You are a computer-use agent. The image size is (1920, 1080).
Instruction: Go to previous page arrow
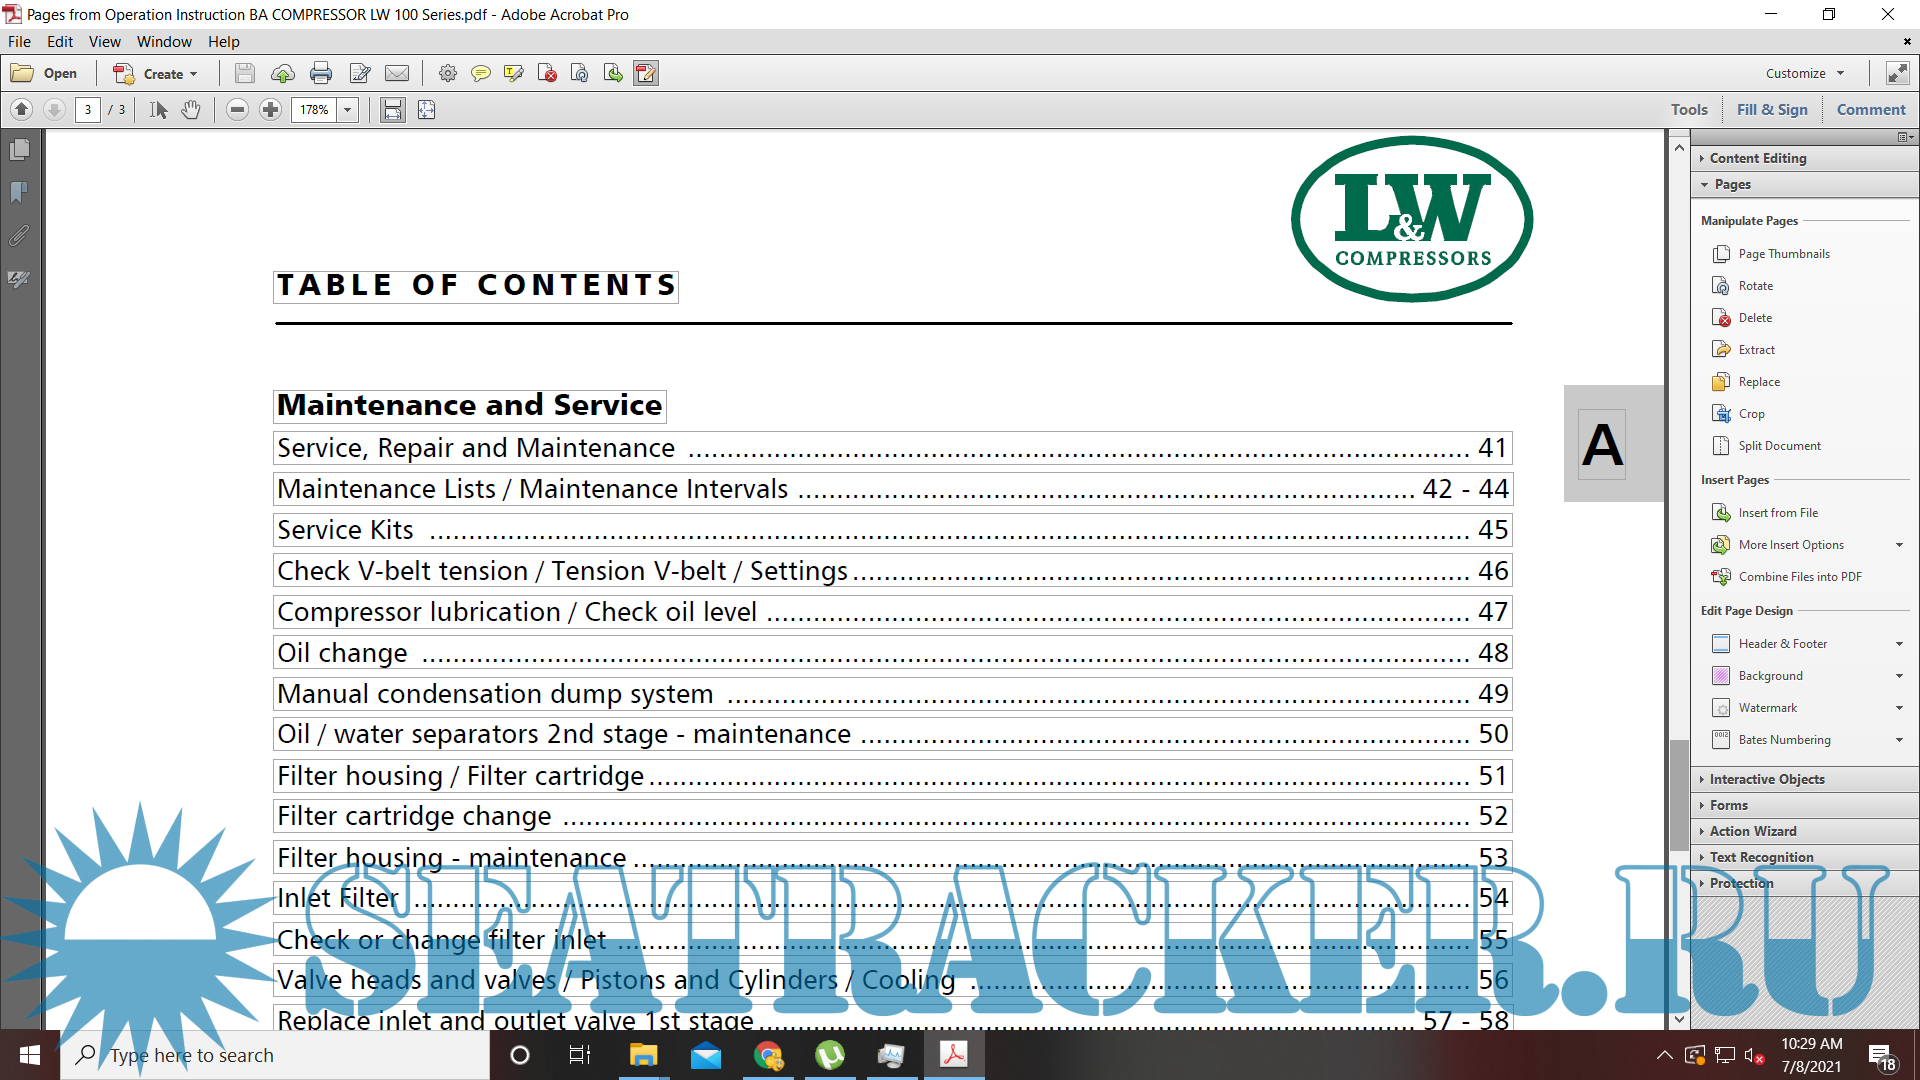coord(22,110)
